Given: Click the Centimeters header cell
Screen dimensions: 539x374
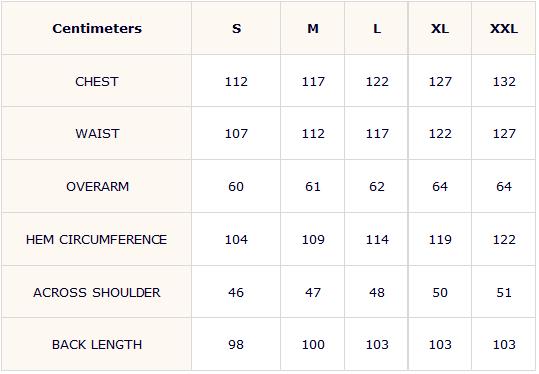Looking at the screenshot, I should coord(97,29).
